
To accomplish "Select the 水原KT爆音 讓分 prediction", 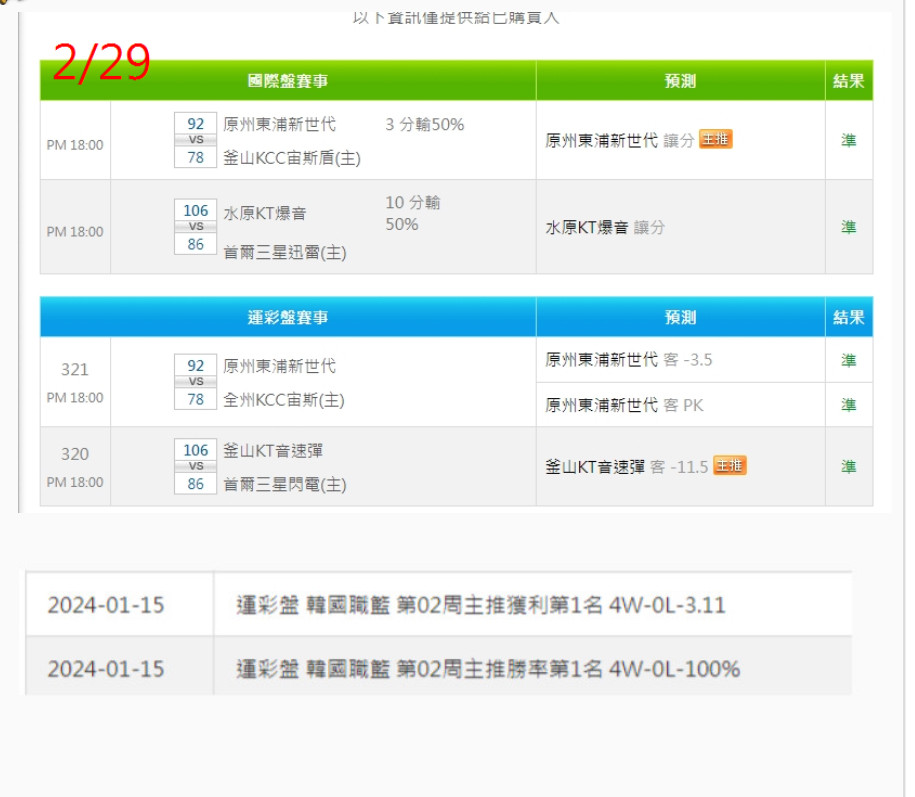I will [605, 227].
